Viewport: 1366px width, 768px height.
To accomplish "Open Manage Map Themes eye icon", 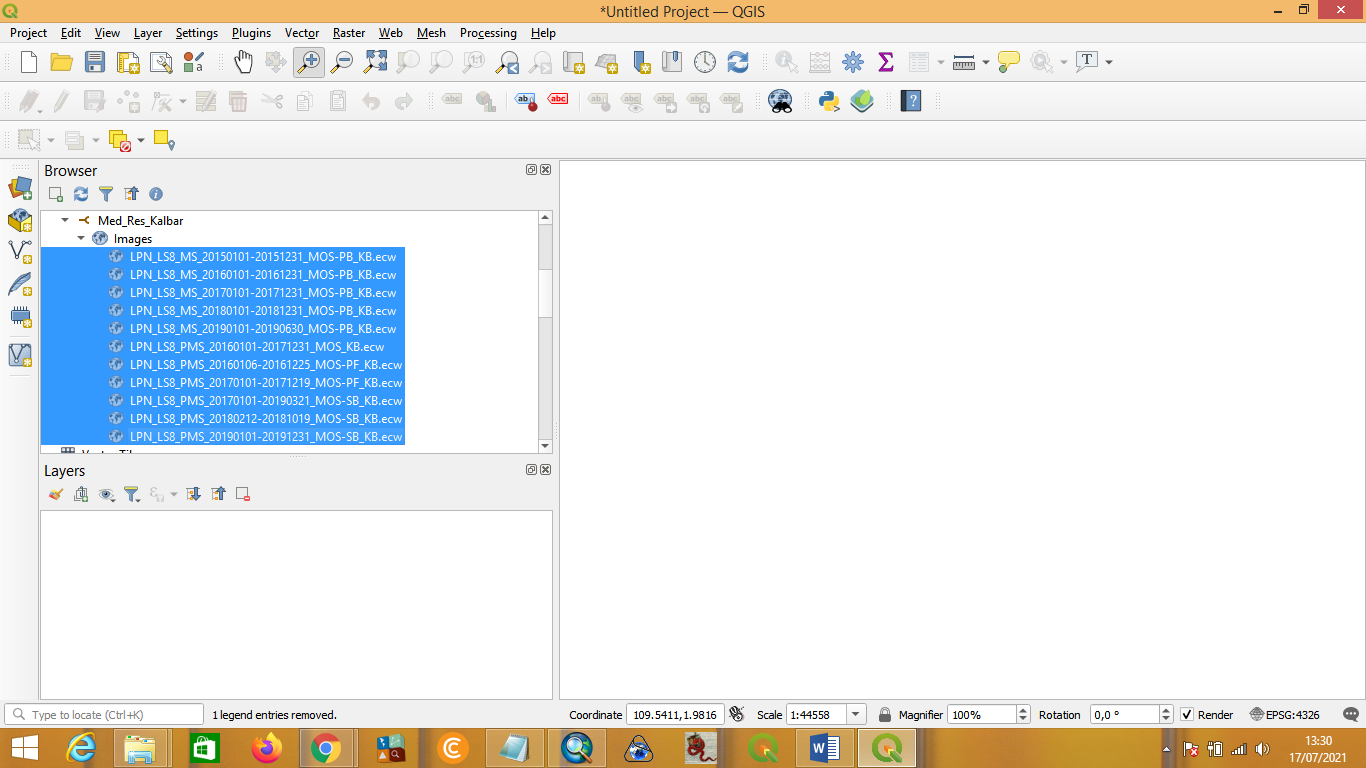I will 106,494.
